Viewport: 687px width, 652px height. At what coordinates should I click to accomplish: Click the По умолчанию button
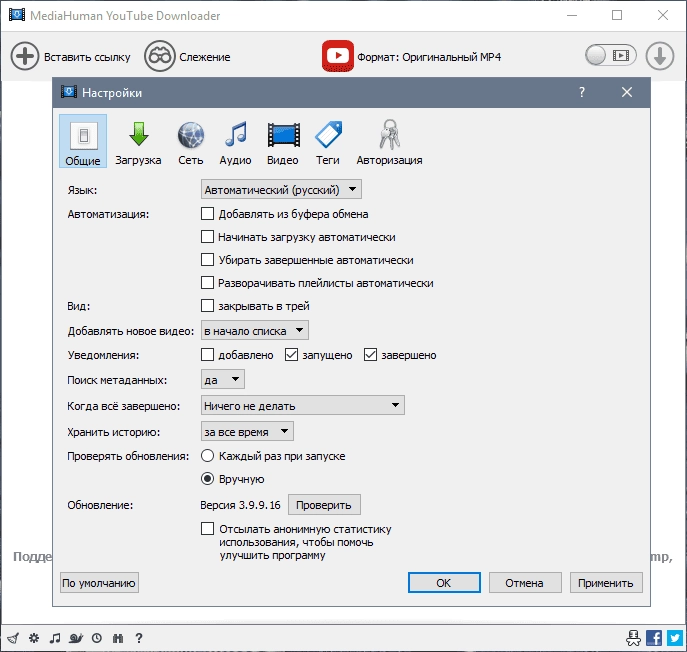pyautogui.click(x=99, y=583)
